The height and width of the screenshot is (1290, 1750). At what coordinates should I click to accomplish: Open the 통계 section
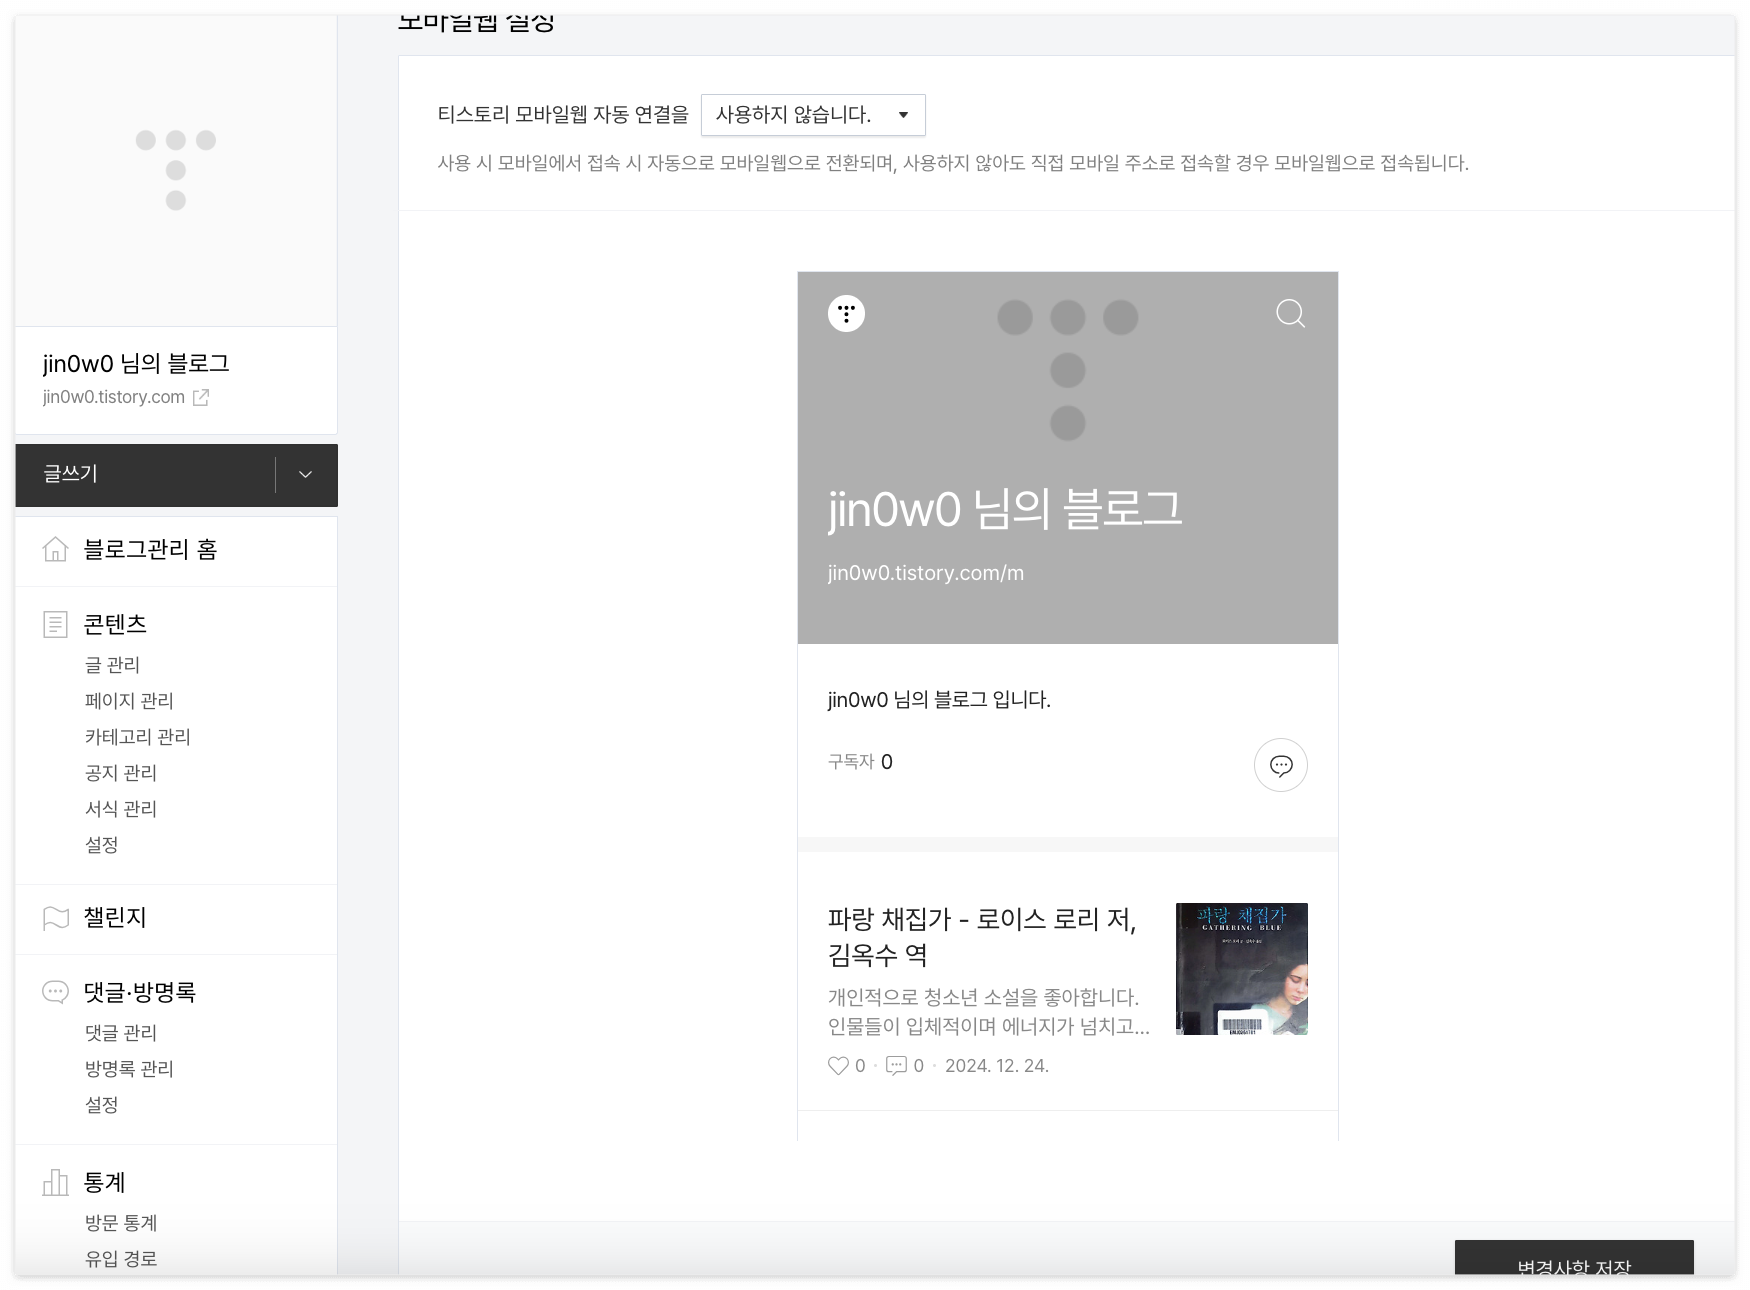click(x=104, y=1183)
